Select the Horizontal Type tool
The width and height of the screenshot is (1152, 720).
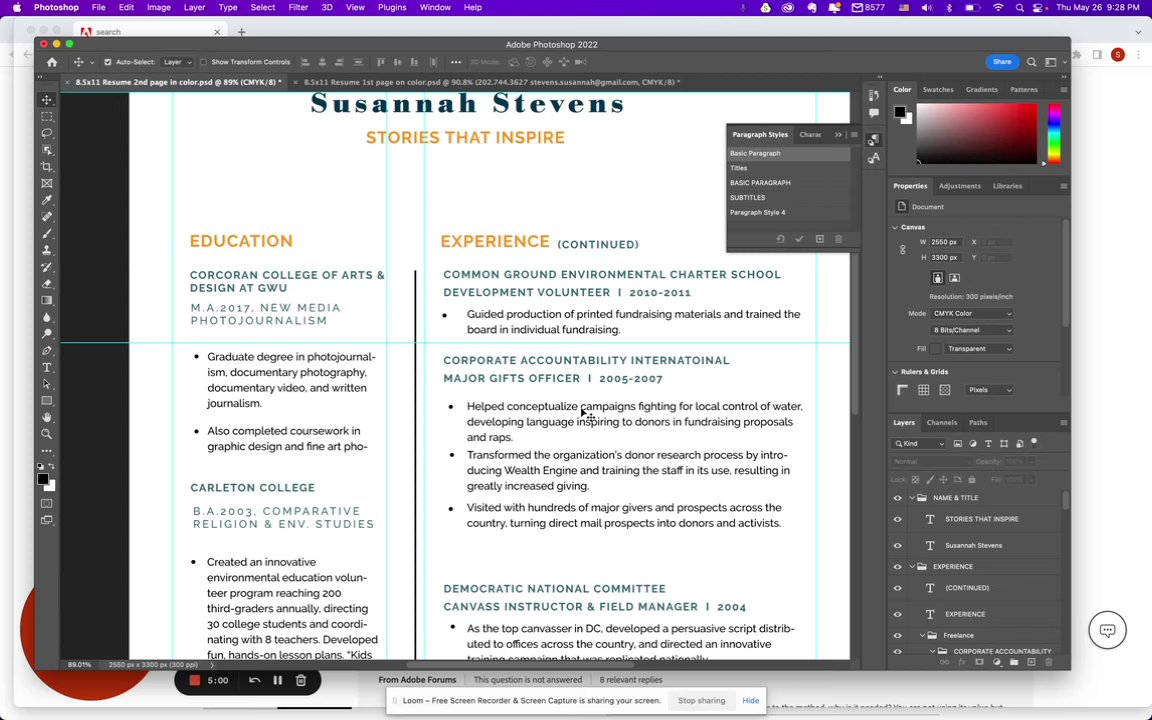click(47, 367)
